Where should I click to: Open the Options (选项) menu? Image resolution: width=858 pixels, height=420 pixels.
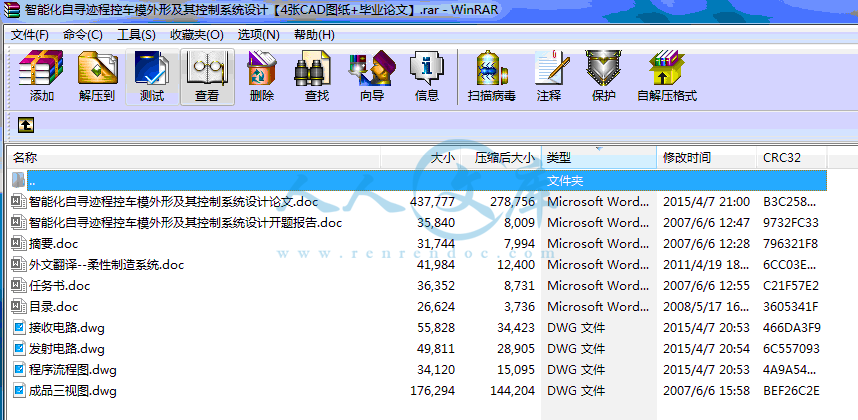[258, 35]
